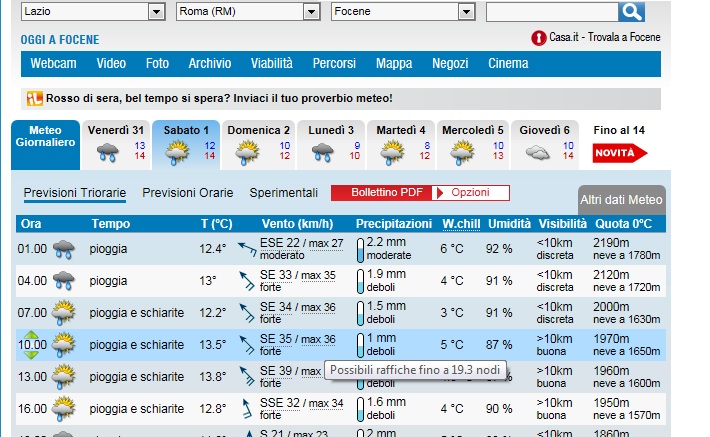Open the Previsioni Orarie link

pyautogui.click(x=187, y=192)
